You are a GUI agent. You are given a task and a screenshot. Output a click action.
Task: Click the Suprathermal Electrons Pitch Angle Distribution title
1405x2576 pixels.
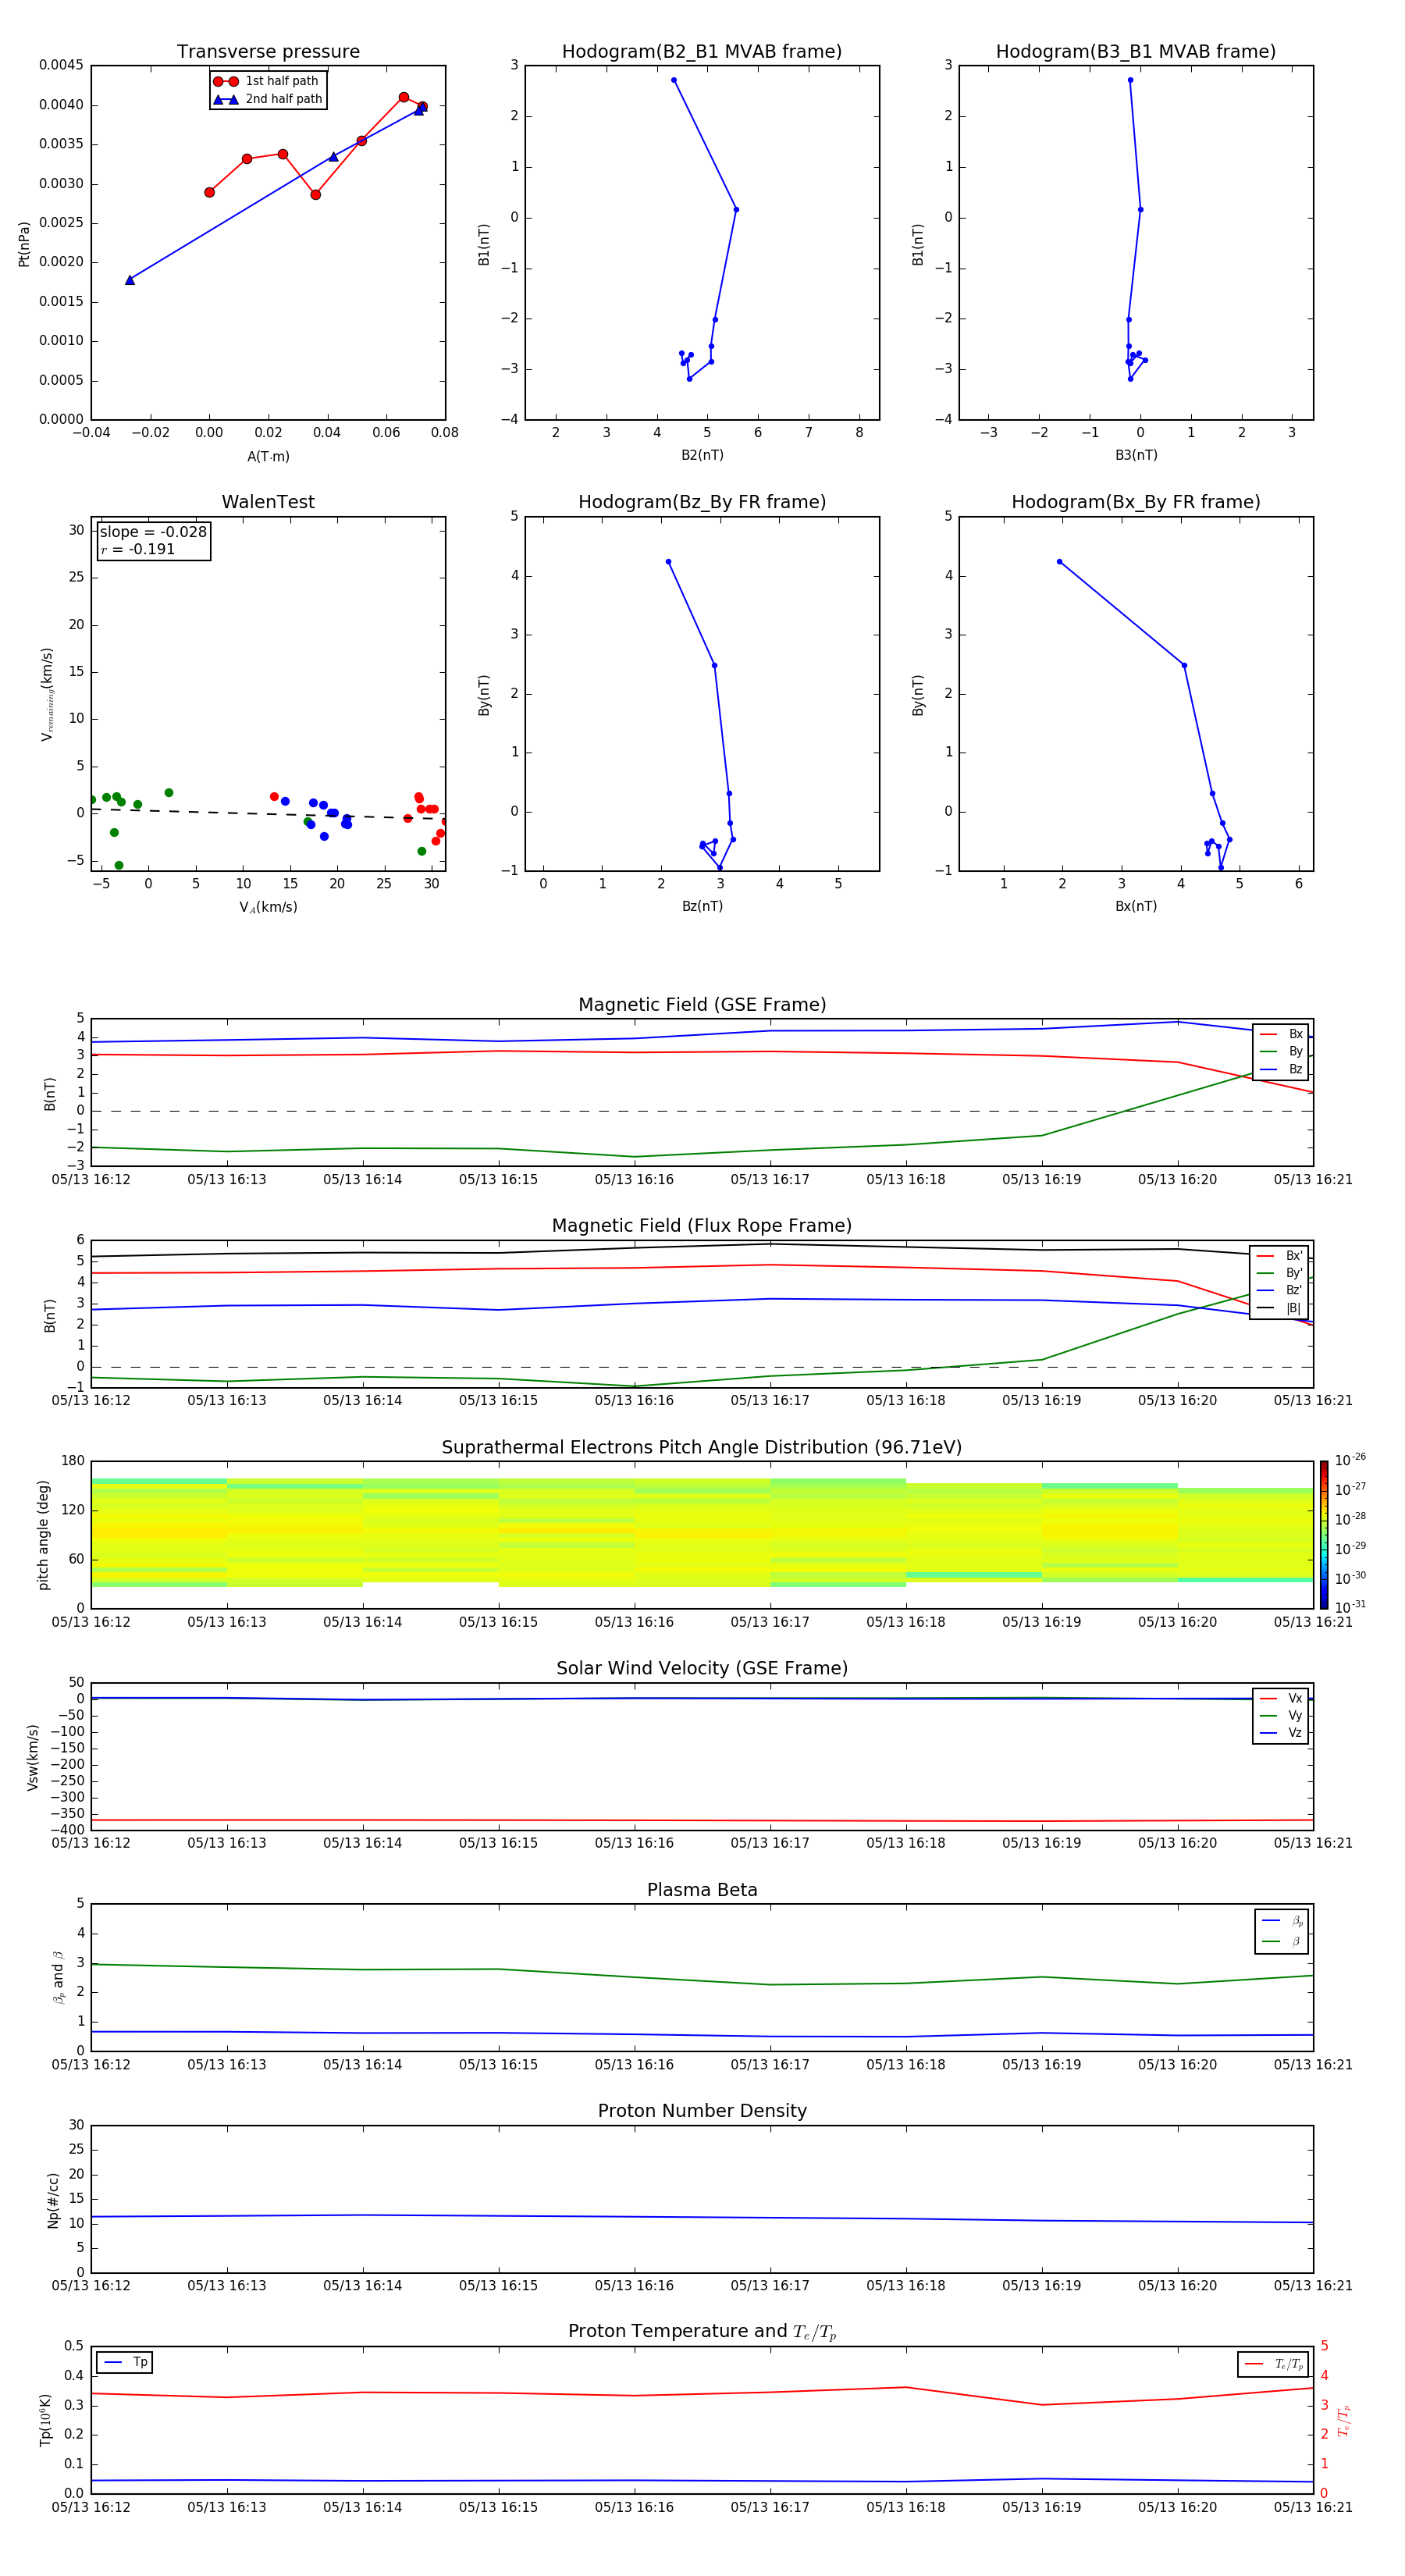[x=702, y=1448]
